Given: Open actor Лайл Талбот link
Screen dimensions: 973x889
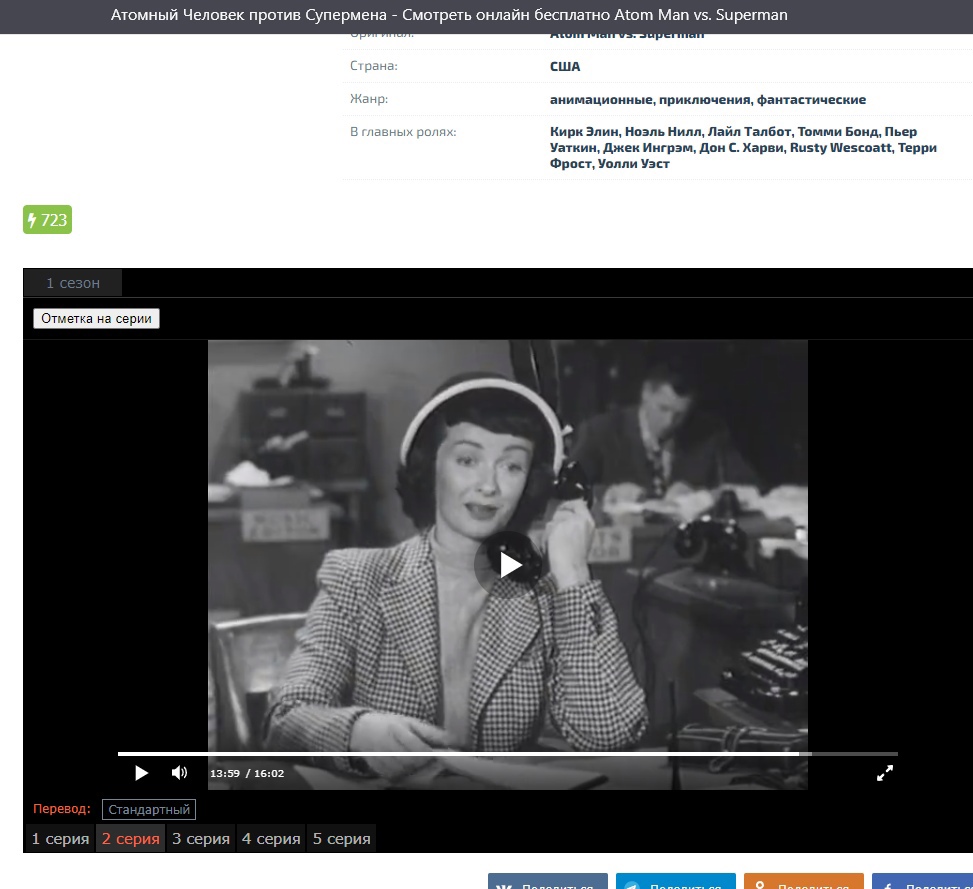Looking at the screenshot, I should [x=749, y=132].
